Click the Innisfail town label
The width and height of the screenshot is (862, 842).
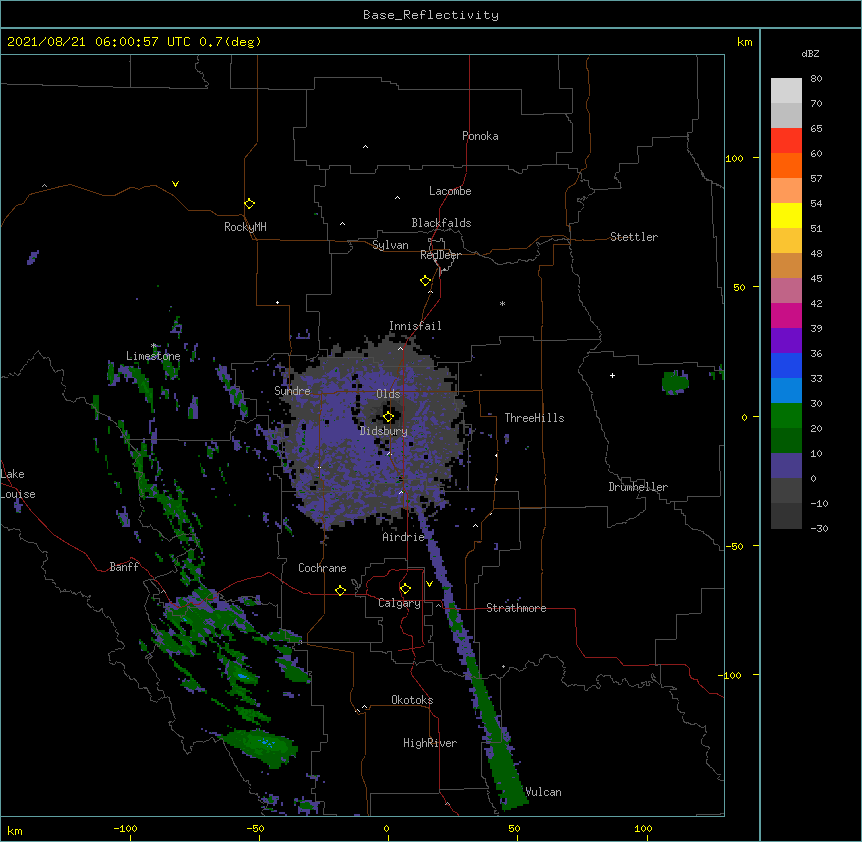coord(415,326)
